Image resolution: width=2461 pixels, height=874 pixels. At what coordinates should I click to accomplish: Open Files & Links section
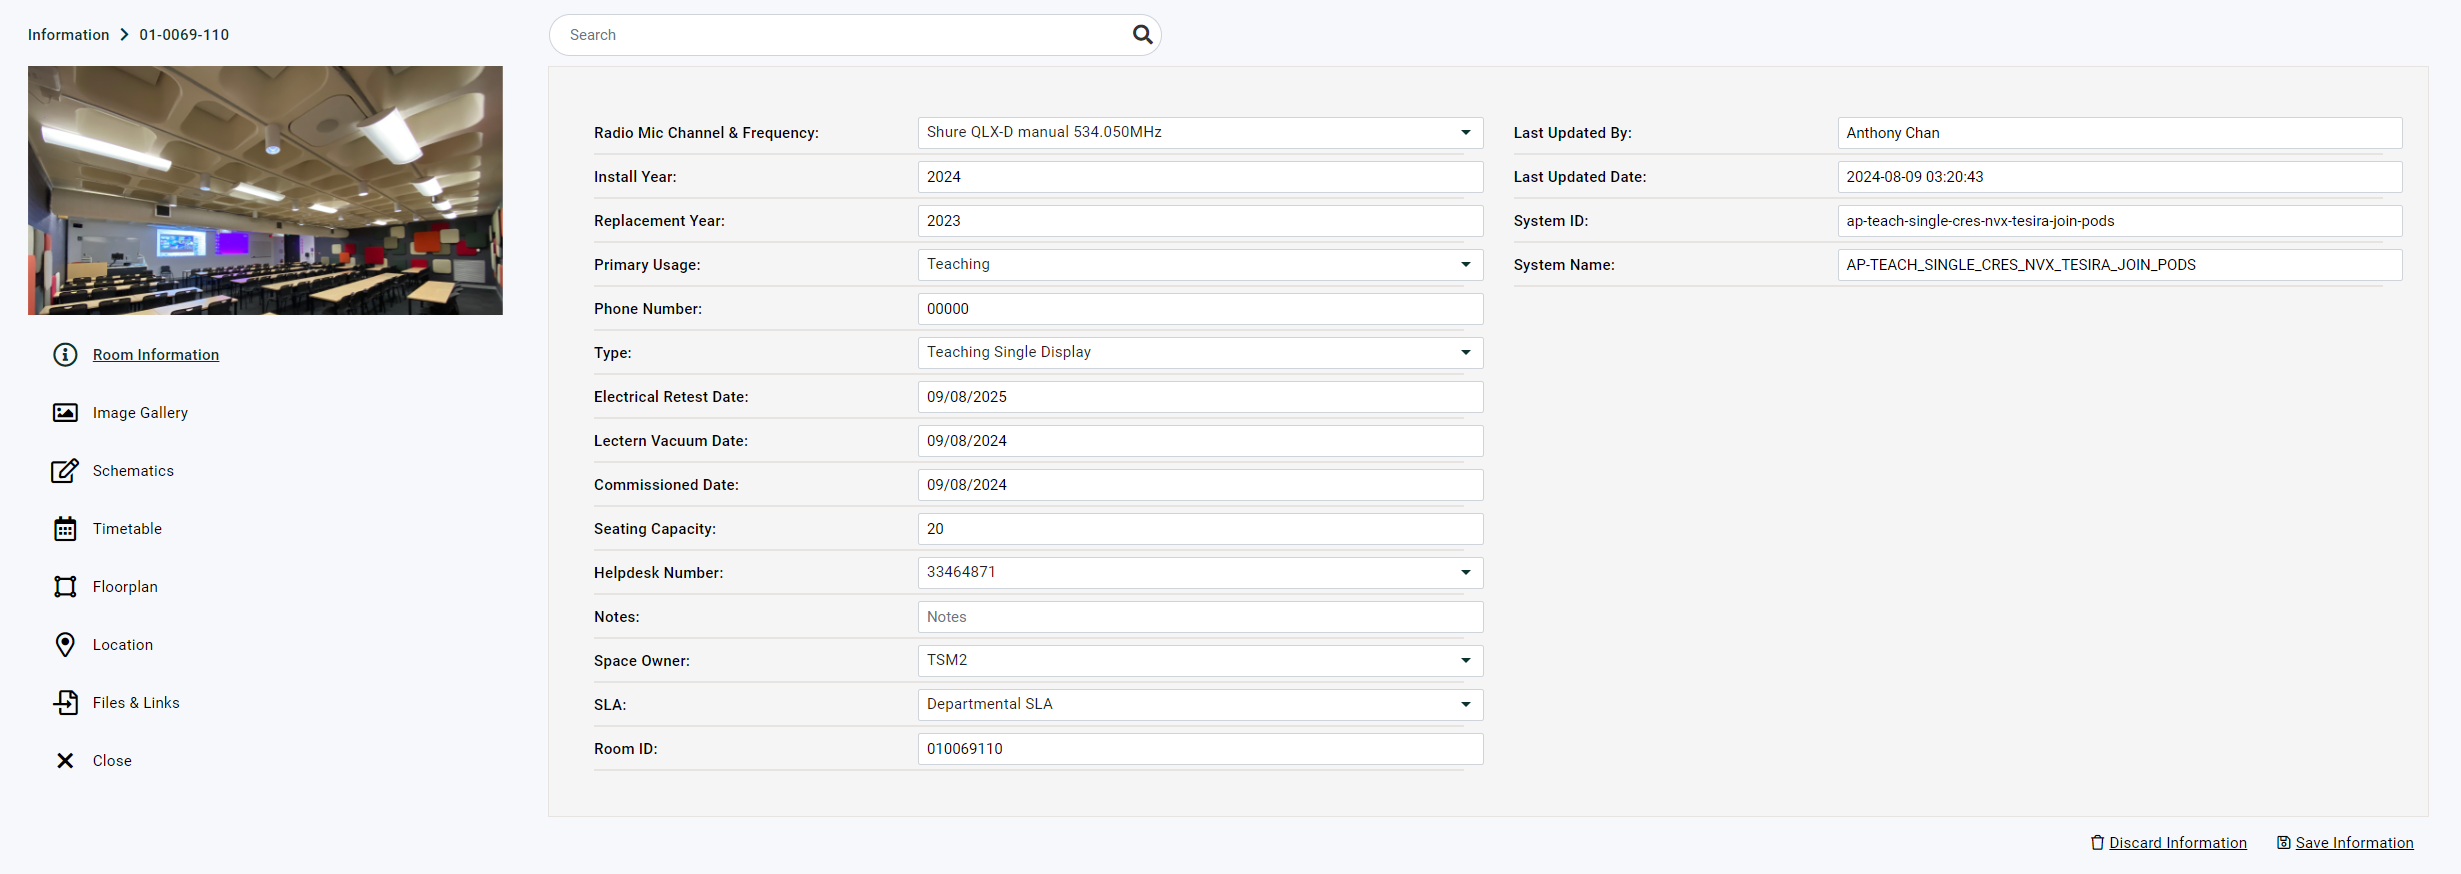(x=136, y=703)
